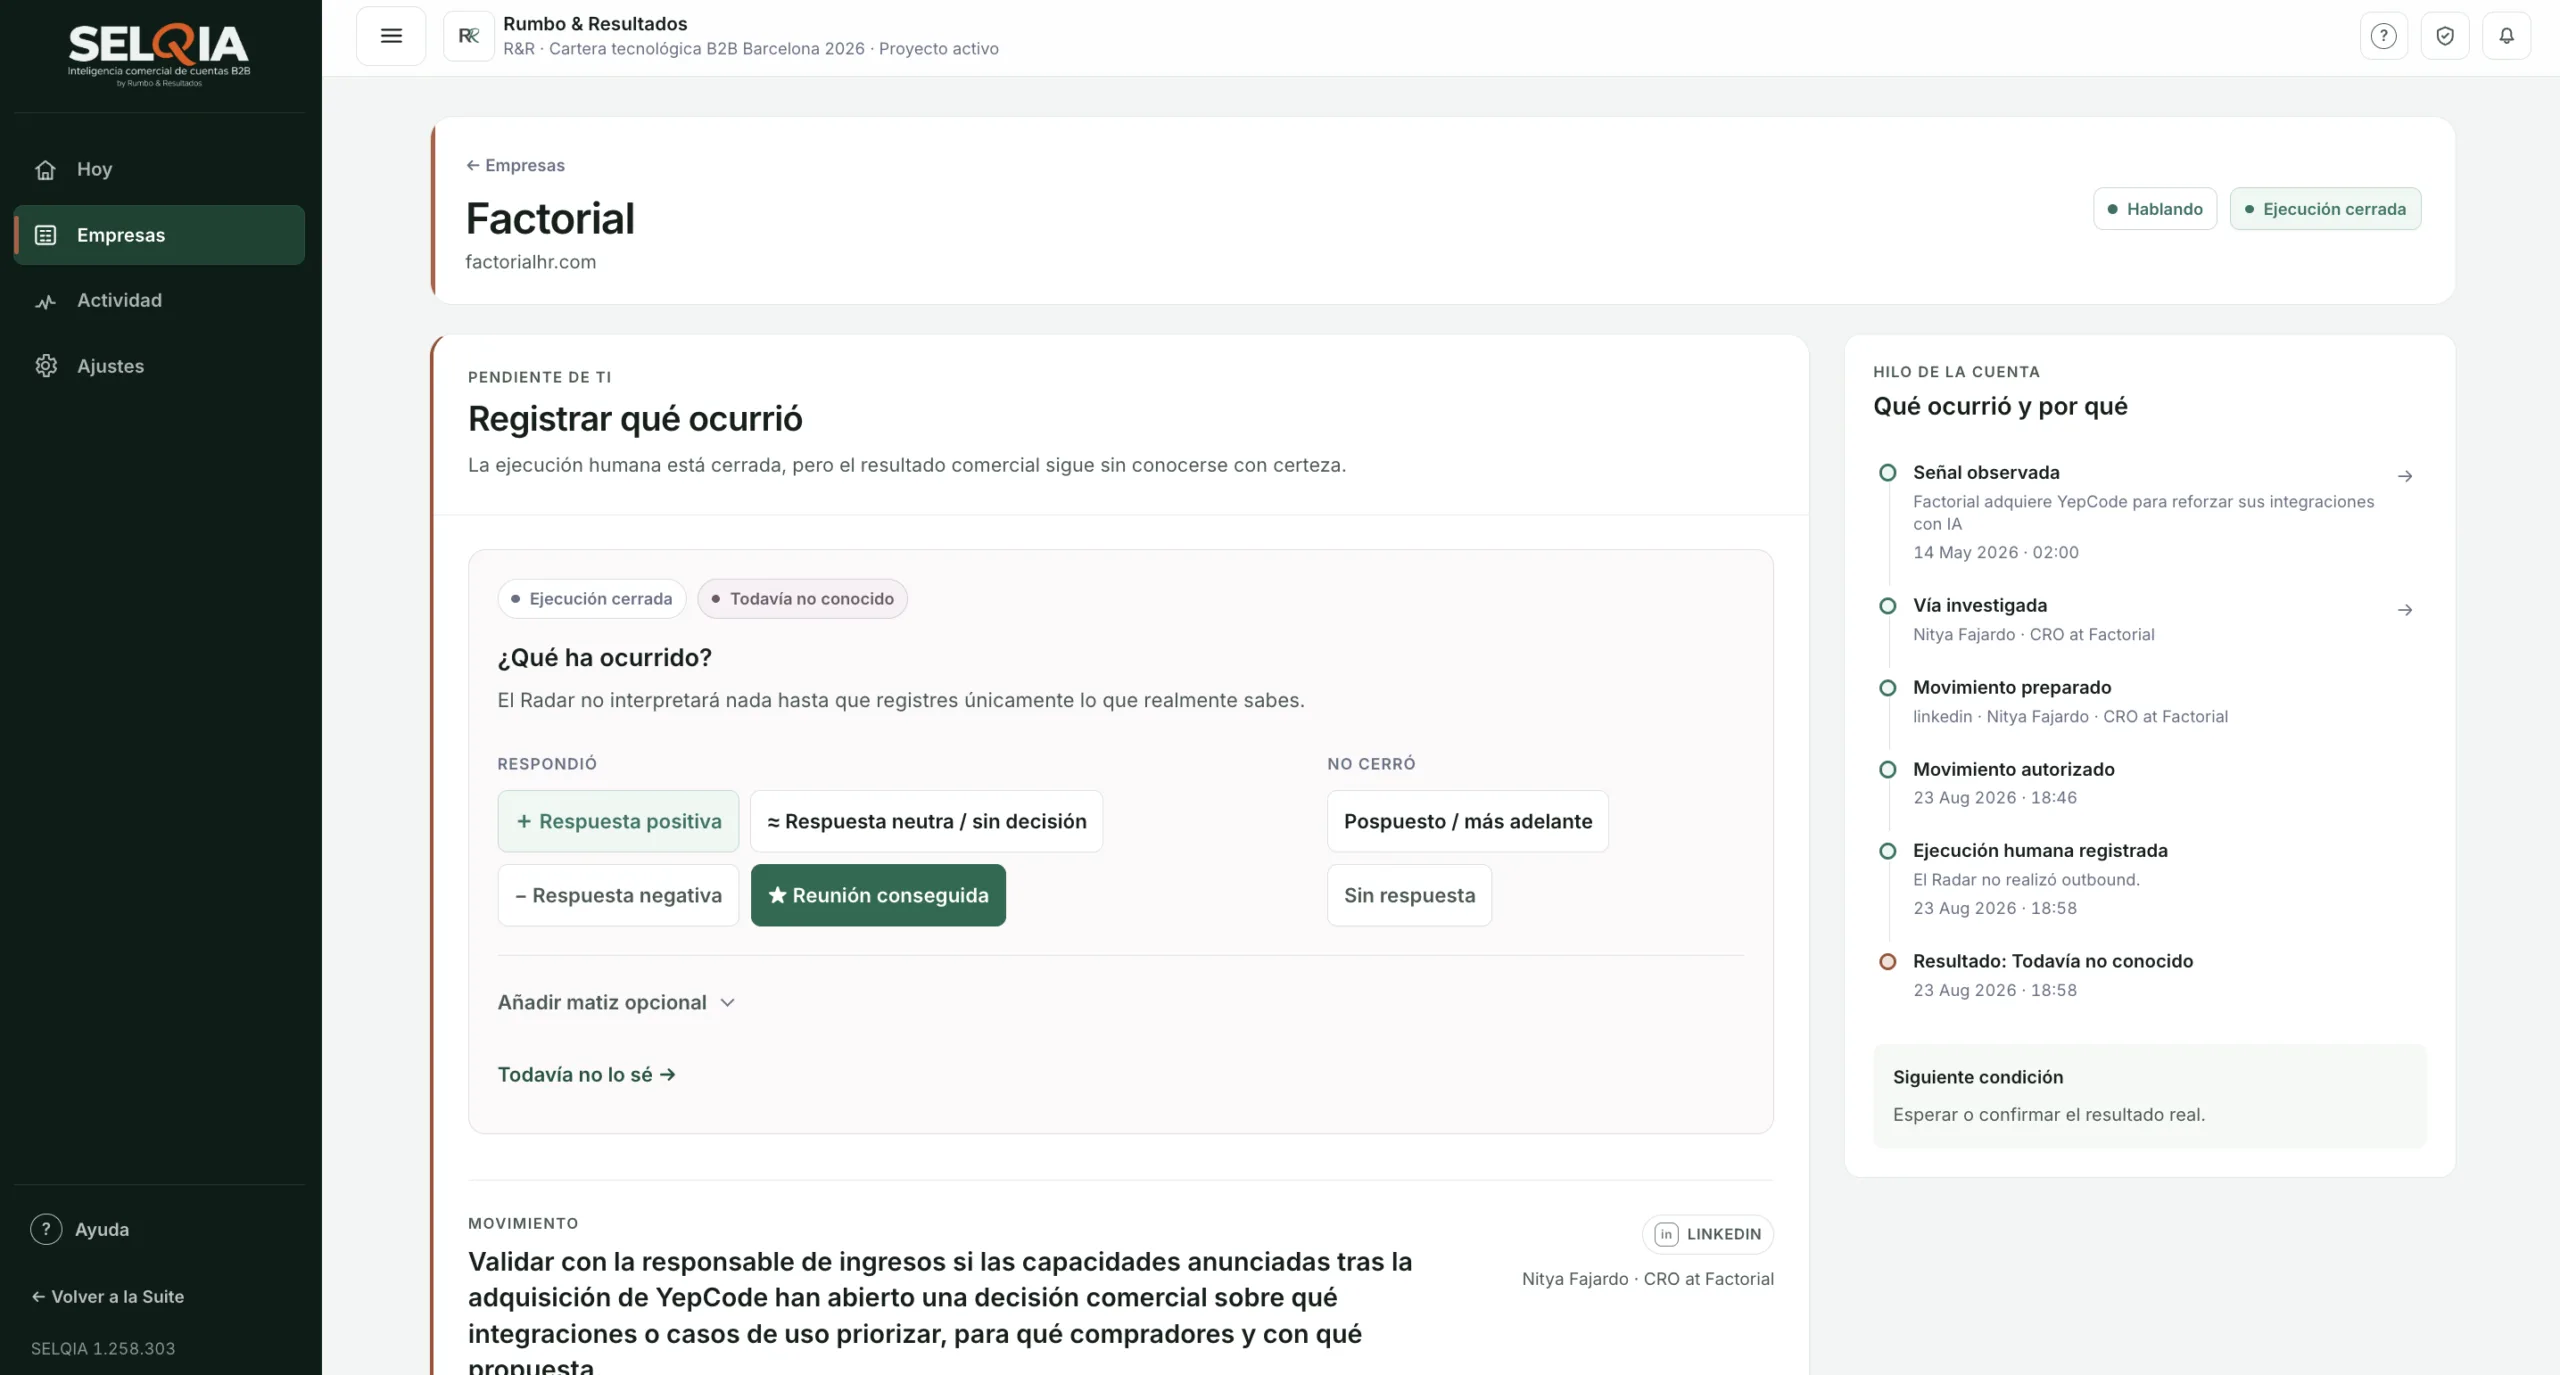Open the R&R project logo
The height and width of the screenshot is (1375, 2560).
(x=469, y=36)
